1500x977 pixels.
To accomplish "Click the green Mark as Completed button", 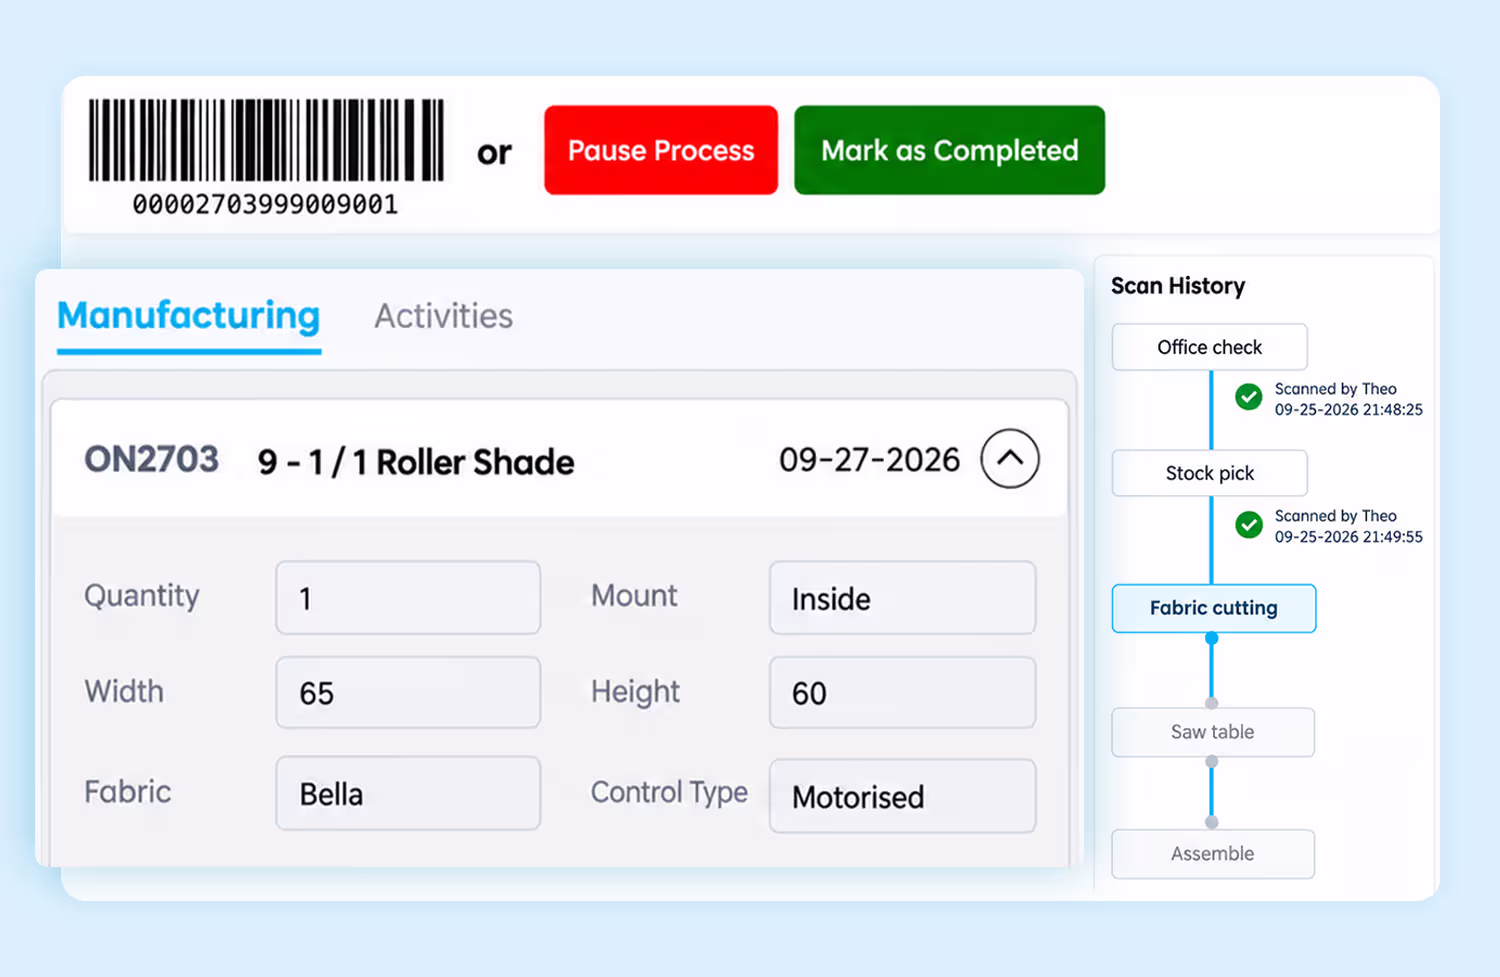I will [949, 150].
